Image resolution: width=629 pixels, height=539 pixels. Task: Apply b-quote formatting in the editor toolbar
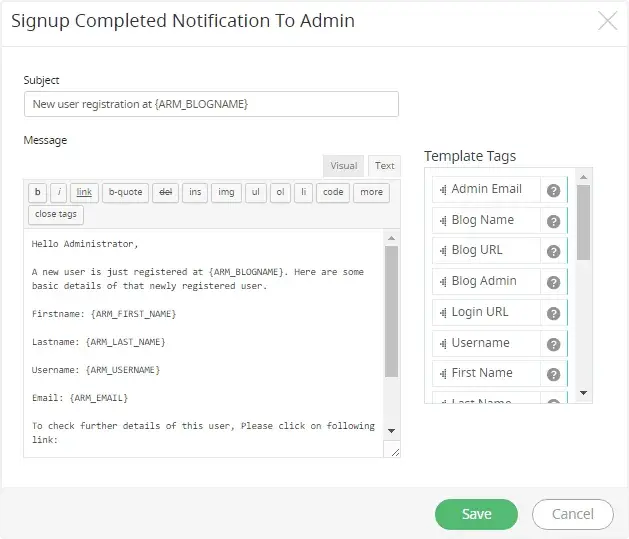click(x=125, y=192)
